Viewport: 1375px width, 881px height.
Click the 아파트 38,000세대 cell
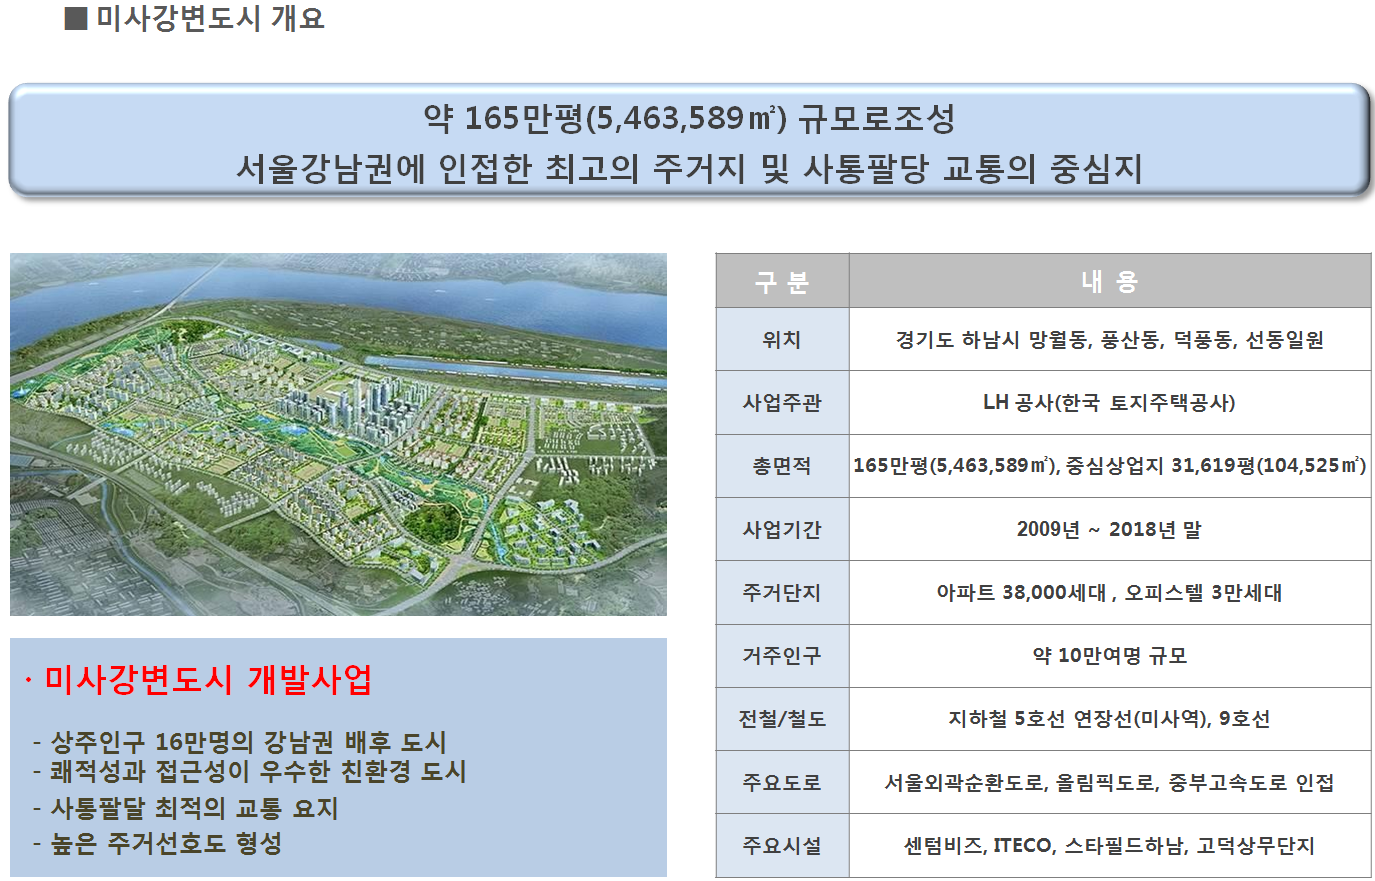(1110, 592)
